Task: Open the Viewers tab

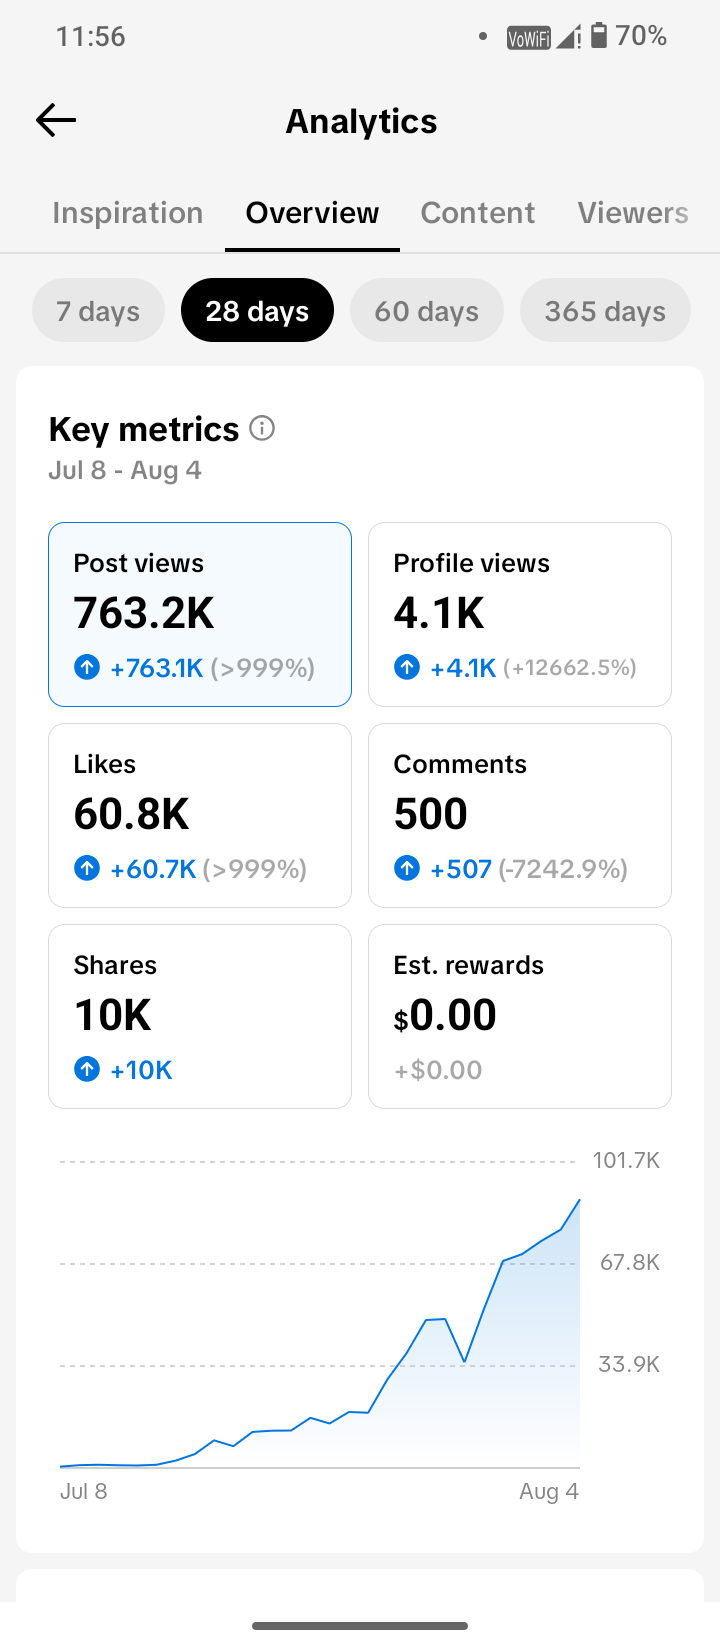Action: click(633, 213)
